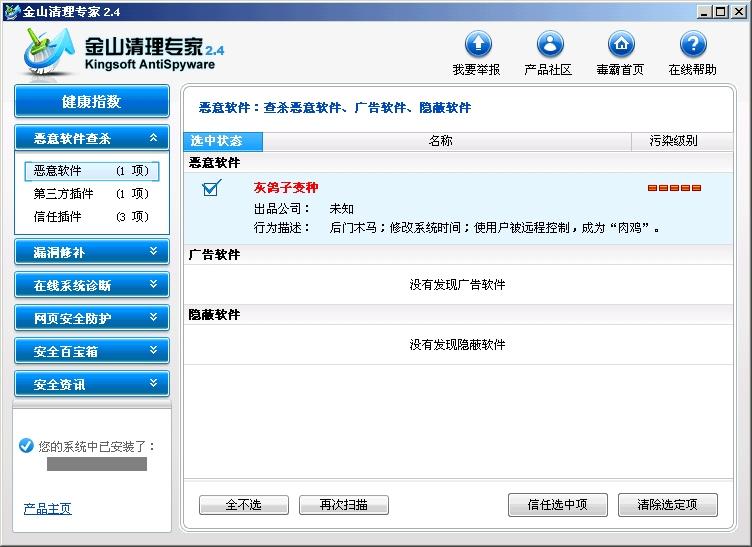The image size is (752, 547).
Task: Click the 出品公司 value 未知
Action: pos(341,209)
